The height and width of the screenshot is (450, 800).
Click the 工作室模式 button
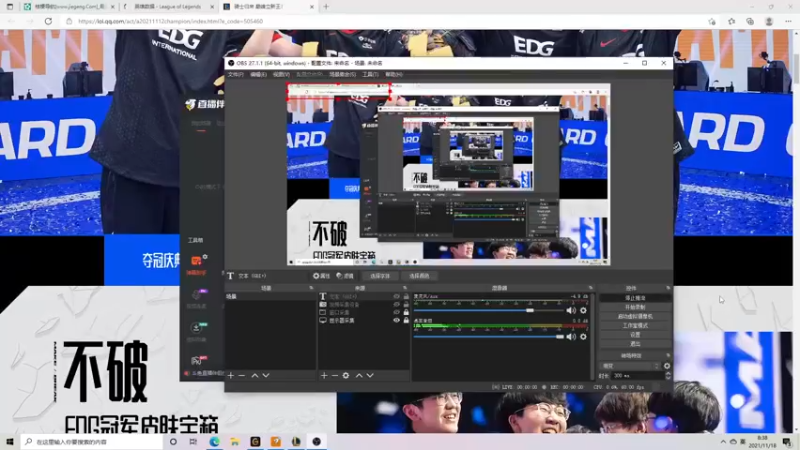point(635,326)
